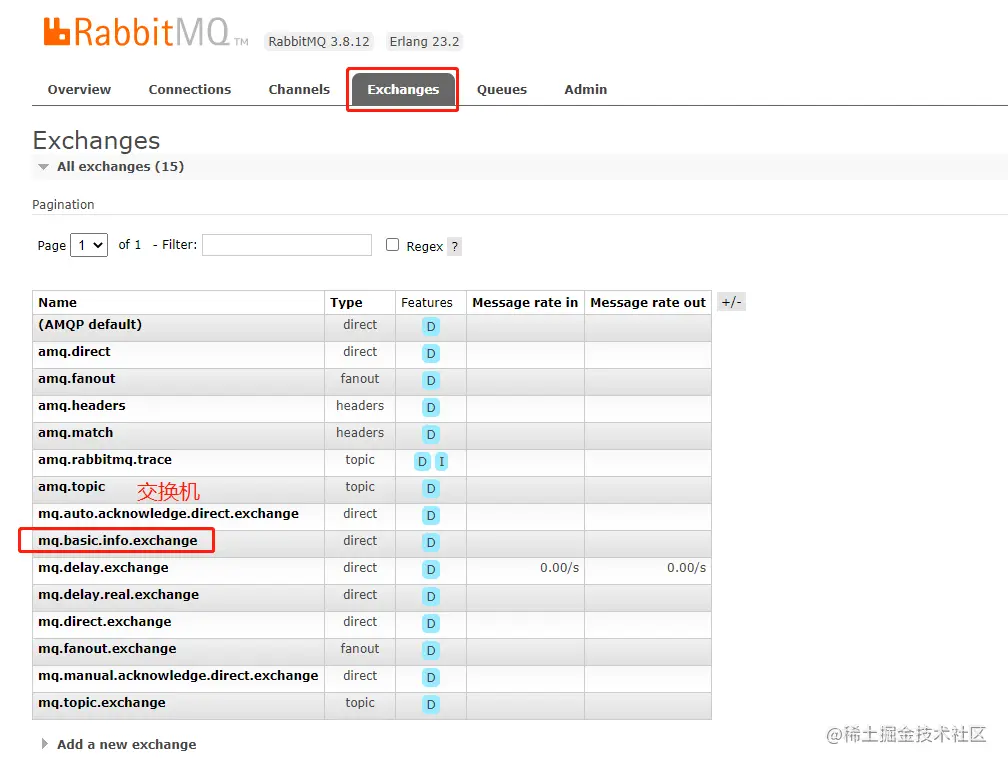Click durable D badge for amq.headers
The height and width of the screenshot is (766, 1008).
(431, 407)
